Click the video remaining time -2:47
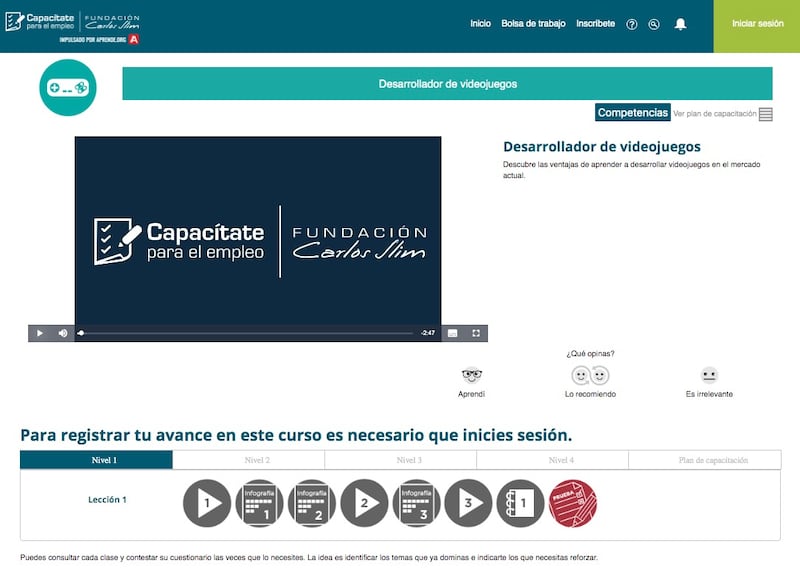 428,333
